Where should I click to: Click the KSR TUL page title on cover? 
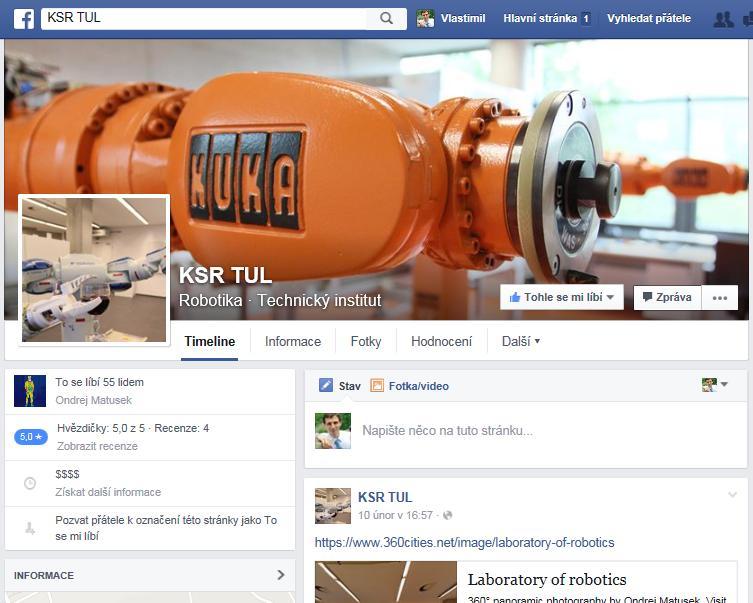[226, 276]
